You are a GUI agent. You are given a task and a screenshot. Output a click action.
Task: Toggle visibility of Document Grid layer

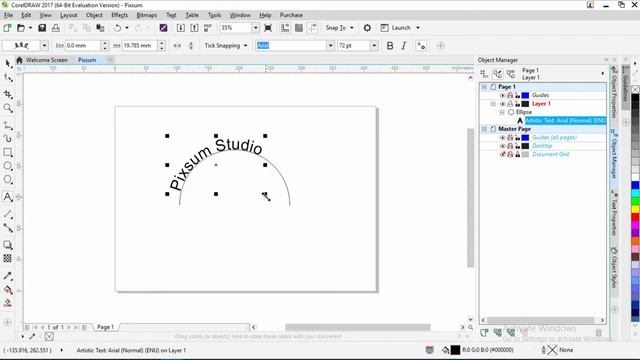coord(502,154)
